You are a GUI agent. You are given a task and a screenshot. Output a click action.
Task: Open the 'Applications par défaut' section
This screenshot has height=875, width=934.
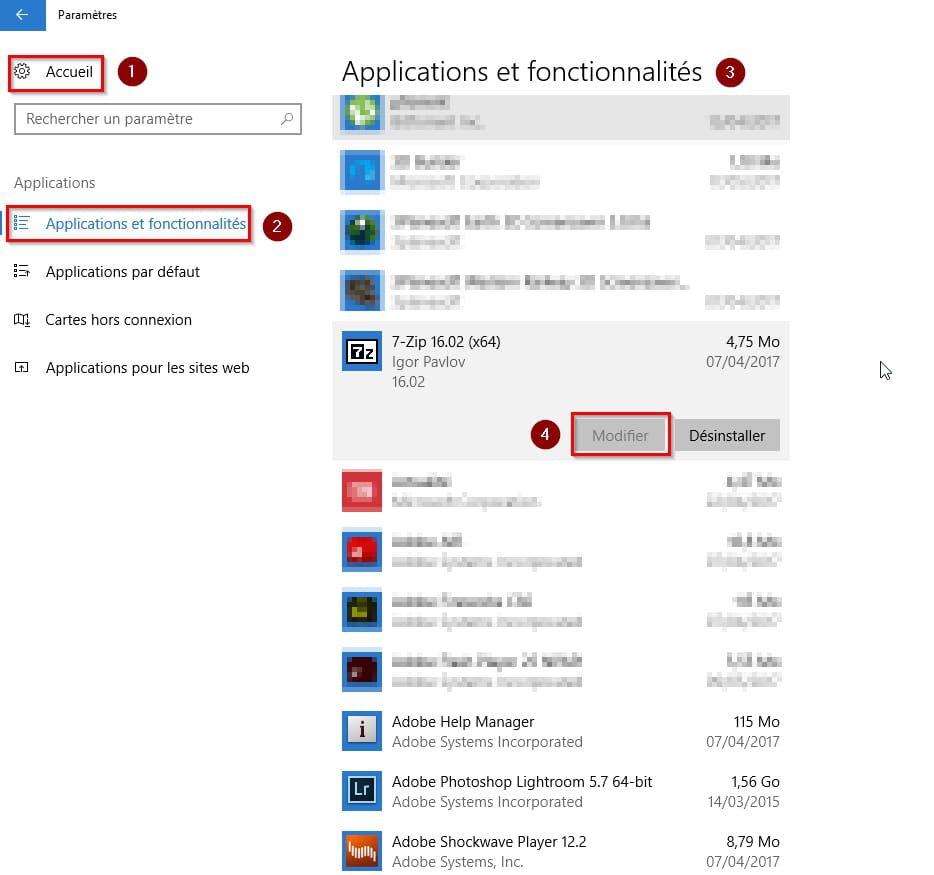click(123, 272)
